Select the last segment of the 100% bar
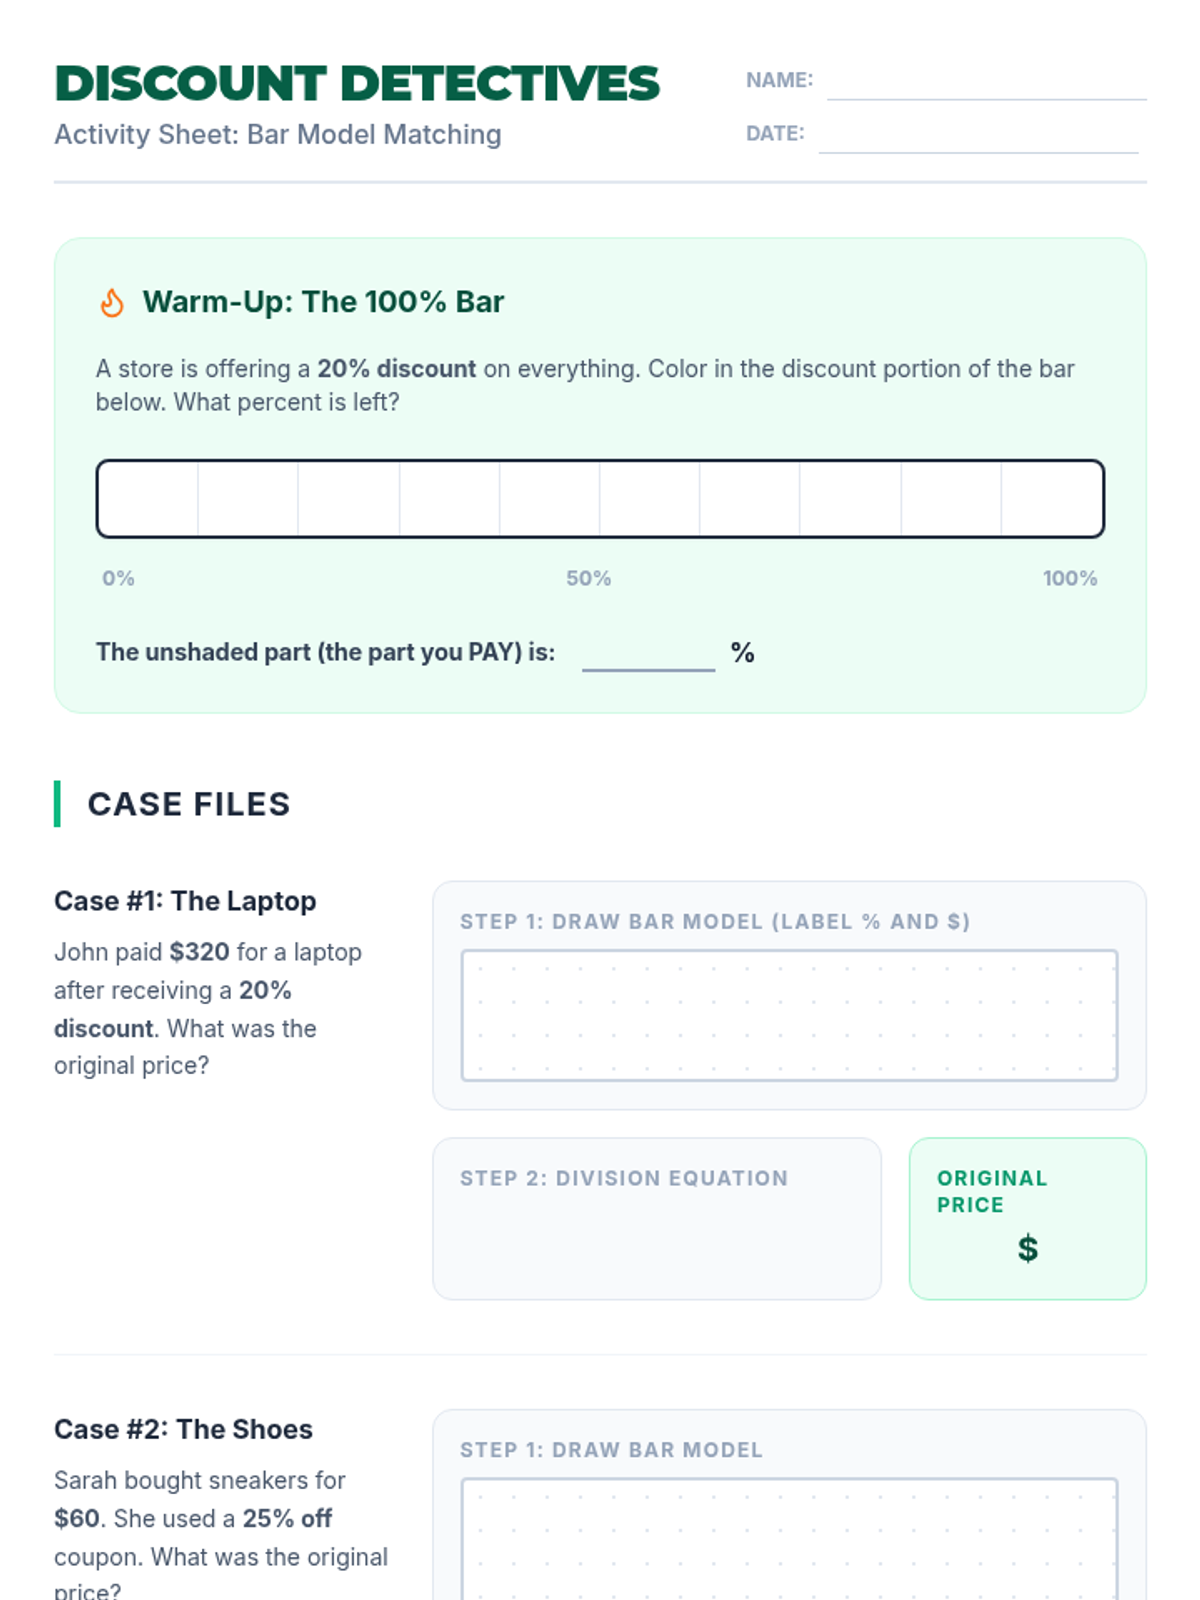Image resolution: width=1200 pixels, height=1600 pixels. coord(1052,499)
